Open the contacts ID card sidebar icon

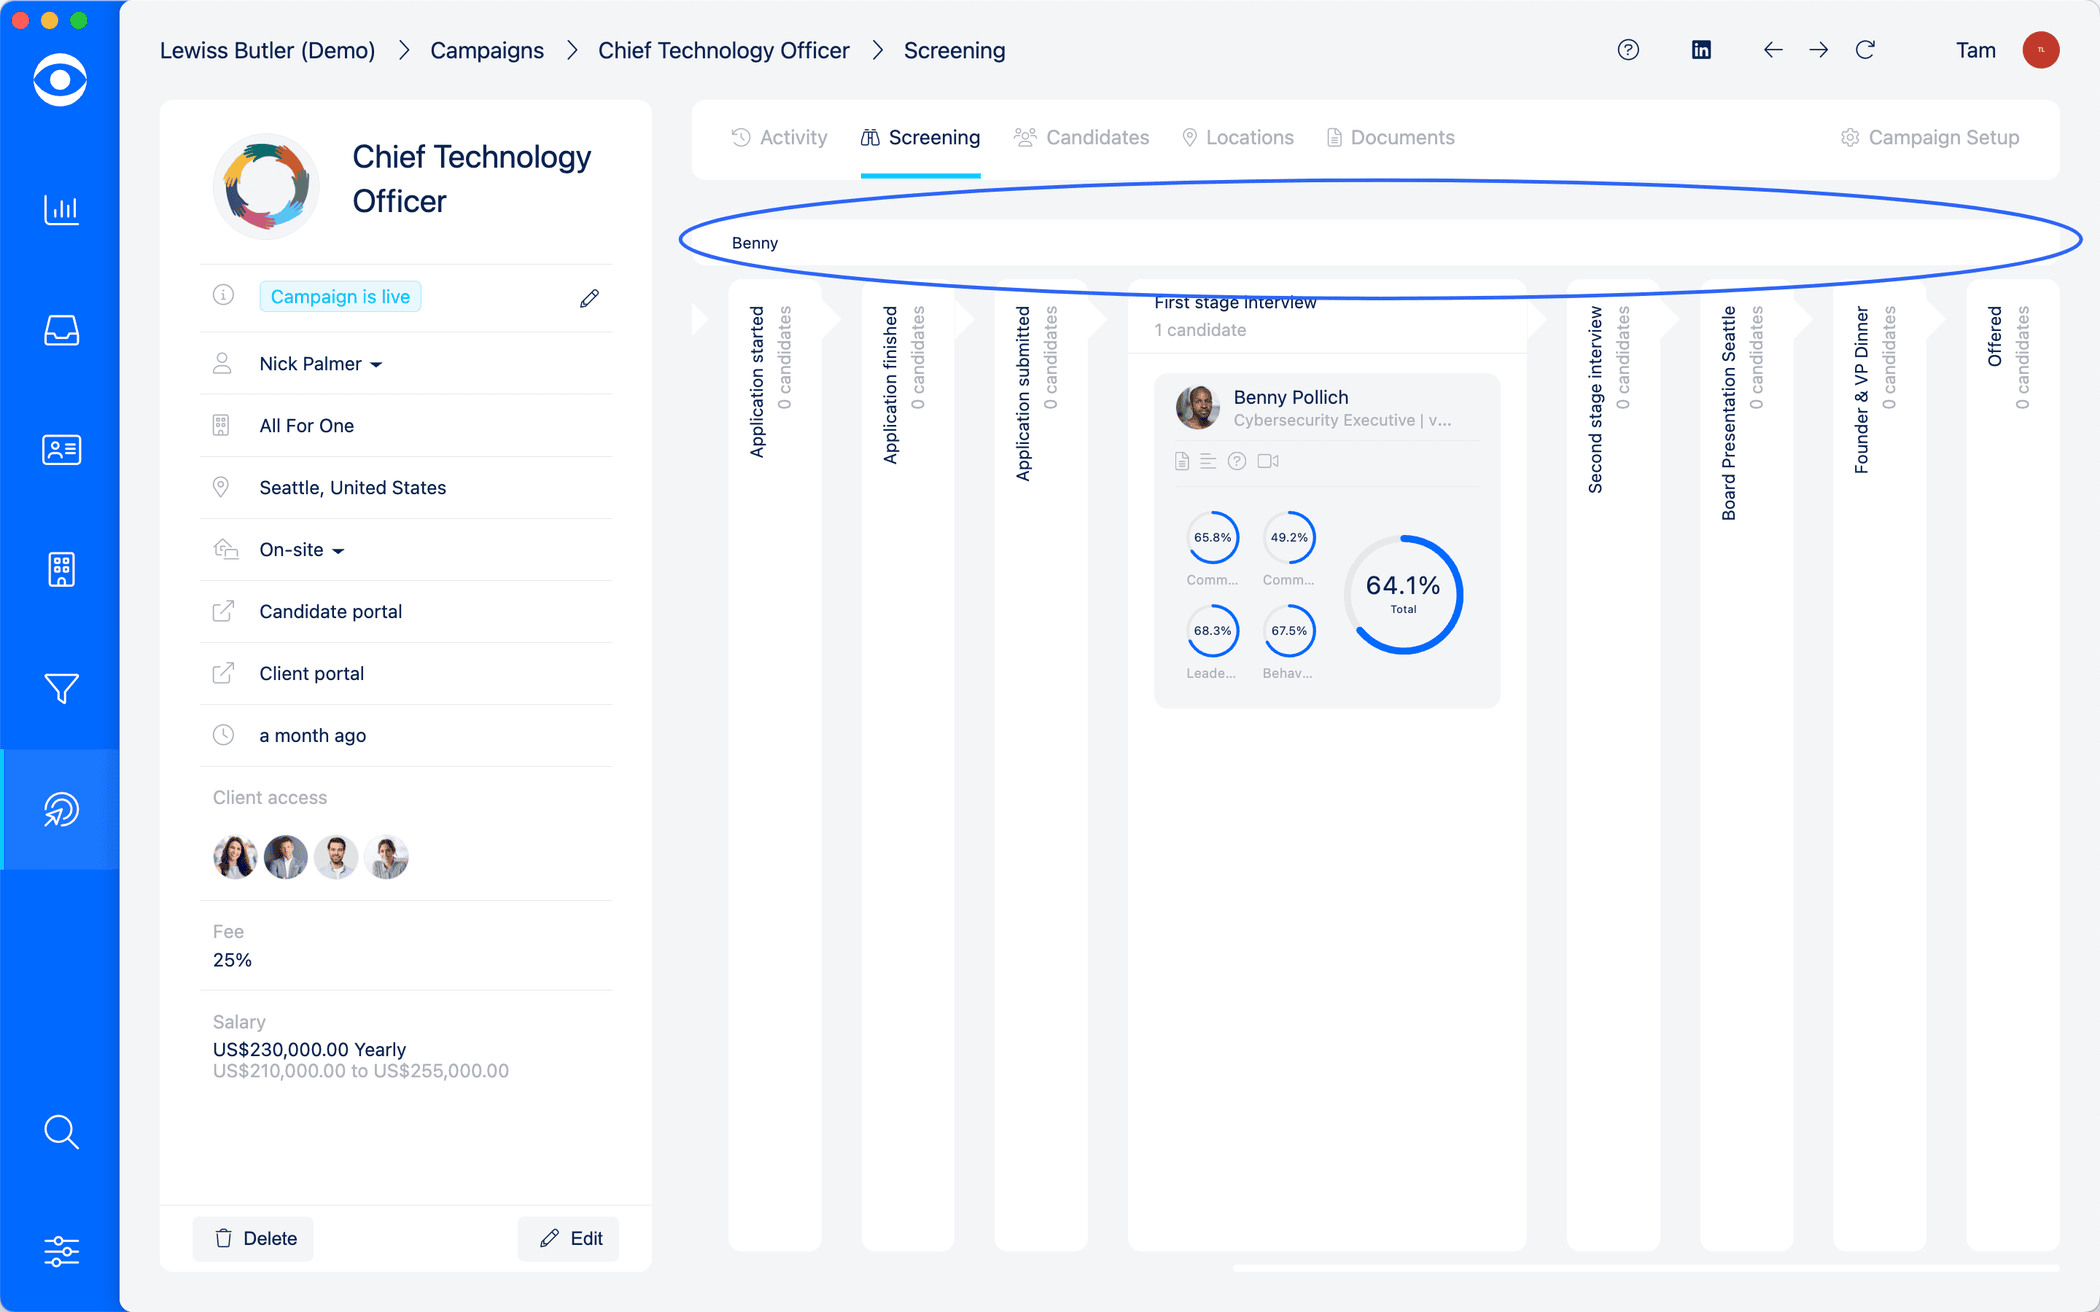click(x=61, y=450)
